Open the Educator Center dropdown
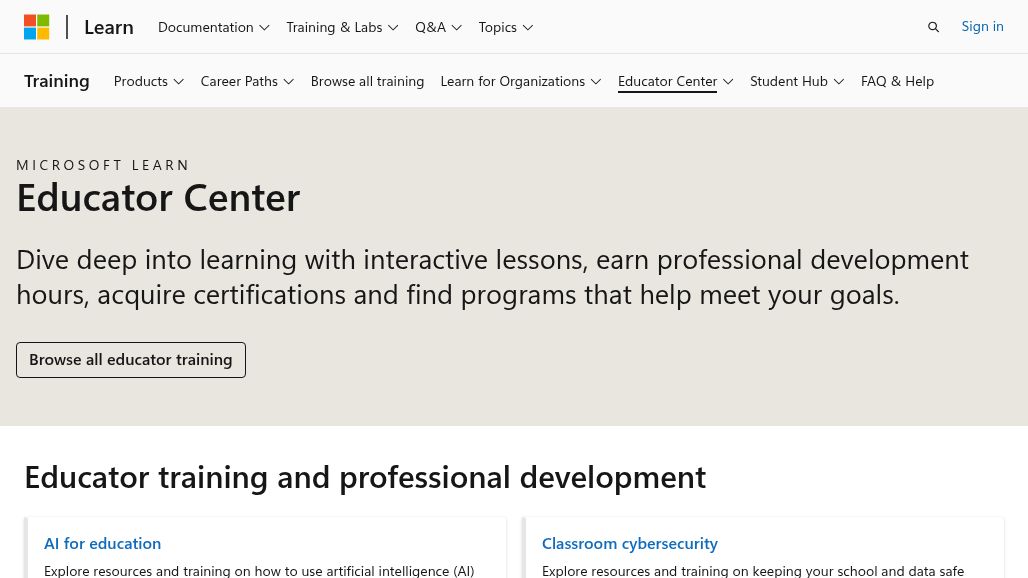 pyautogui.click(x=675, y=81)
